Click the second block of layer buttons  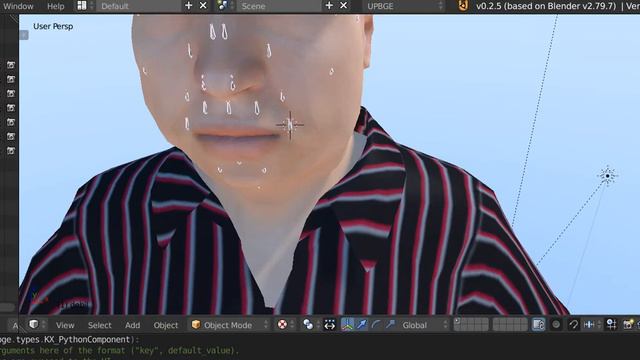(x=510, y=325)
